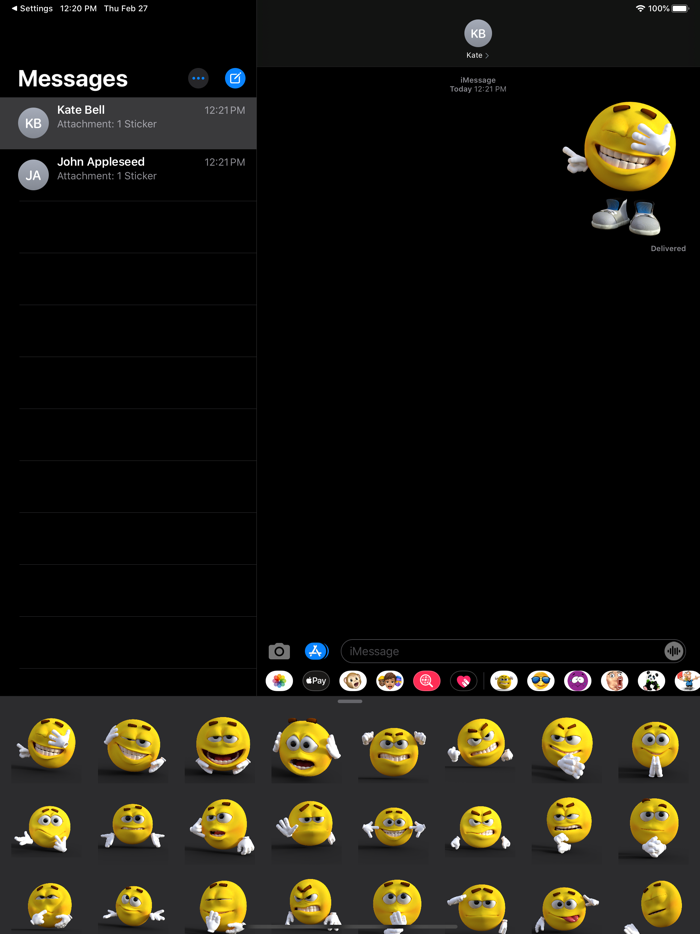Tap the Wi-Fi status icon
This screenshot has height=934, width=700.
640,8
